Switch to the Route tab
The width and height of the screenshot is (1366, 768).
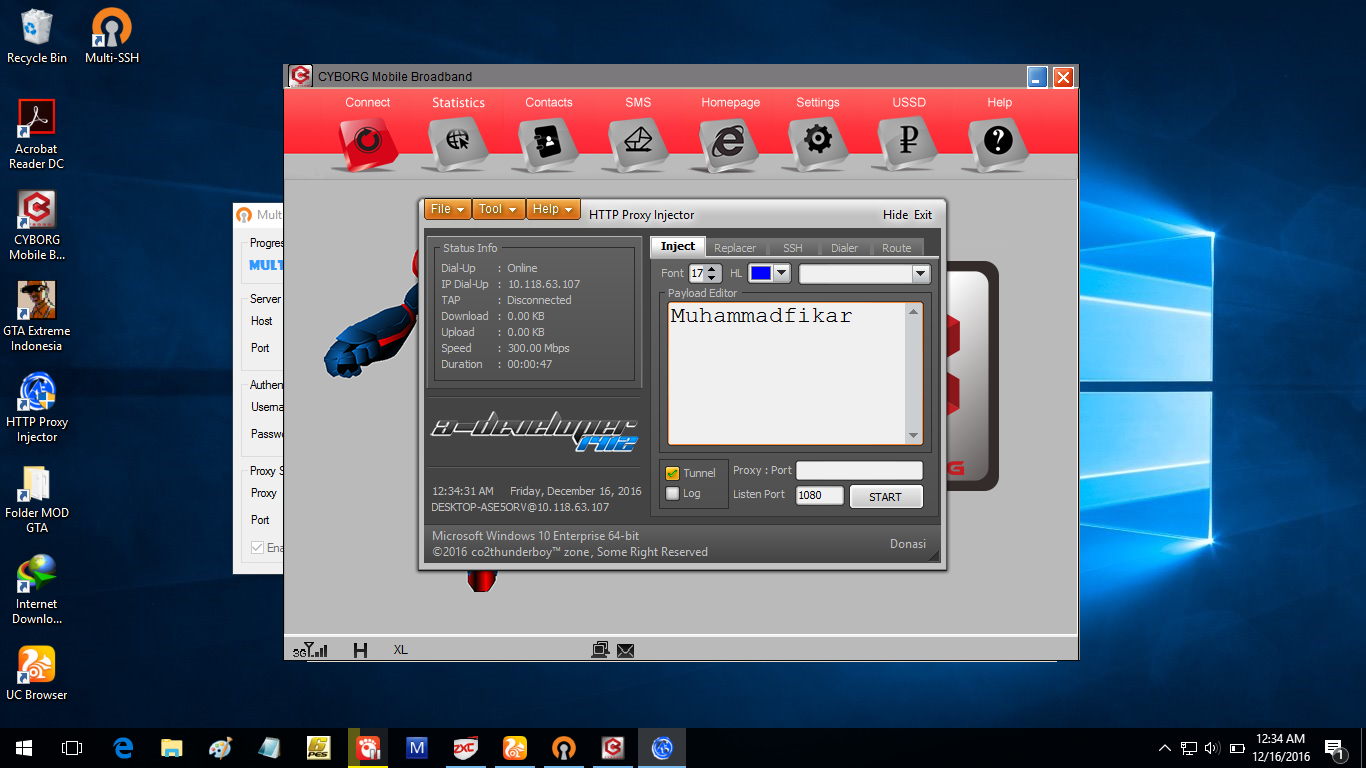(897, 248)
